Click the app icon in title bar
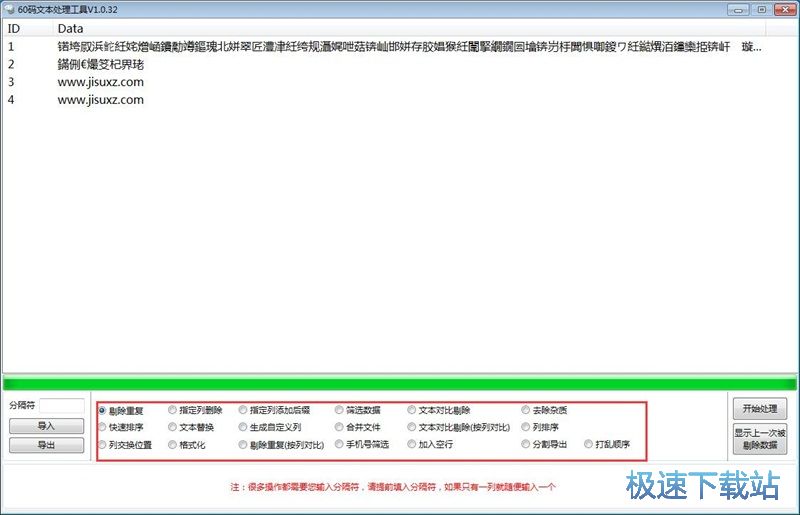This screenshot has width=800, height=515. click(x=9, y=9)
